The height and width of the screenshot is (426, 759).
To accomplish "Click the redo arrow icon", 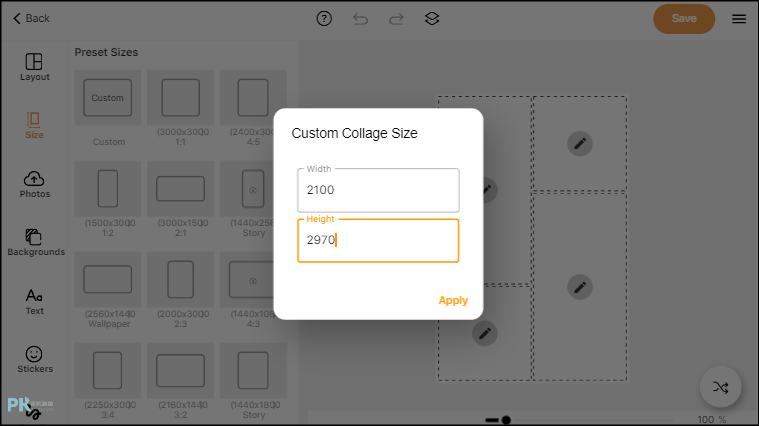I will pos(396,19).
